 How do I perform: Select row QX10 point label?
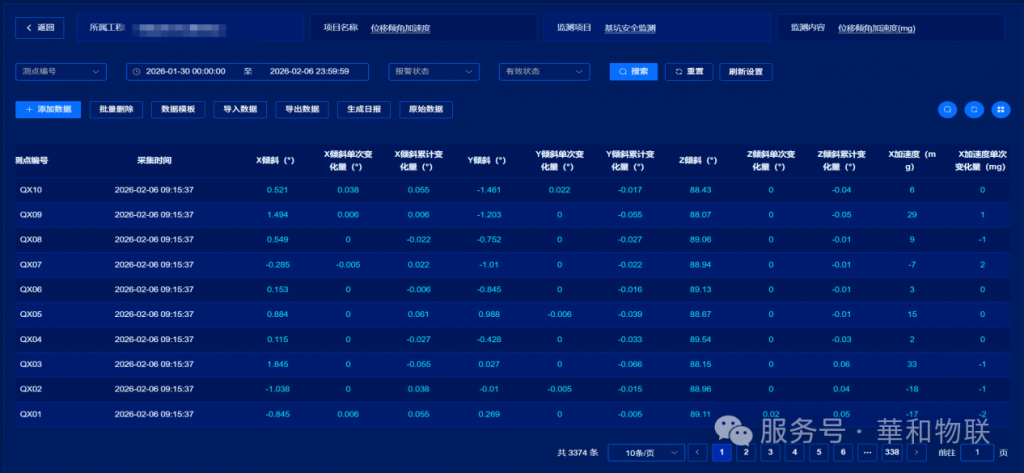30,190
